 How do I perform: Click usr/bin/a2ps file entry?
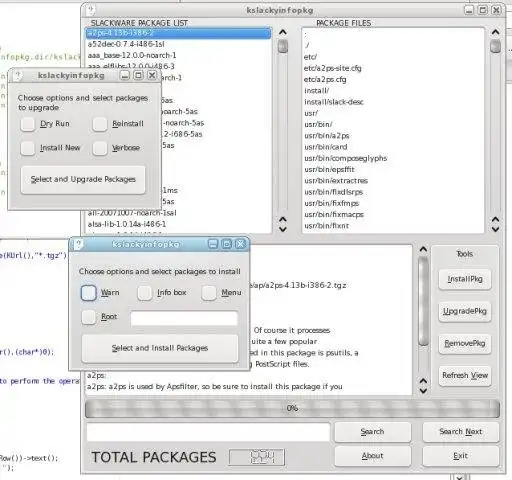pos(327,136)
